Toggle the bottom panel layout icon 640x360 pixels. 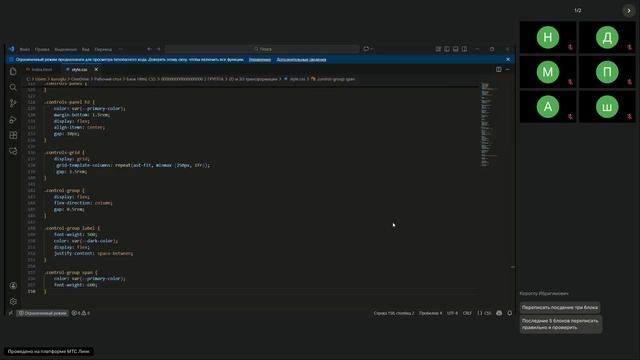(x=456, y=49)
